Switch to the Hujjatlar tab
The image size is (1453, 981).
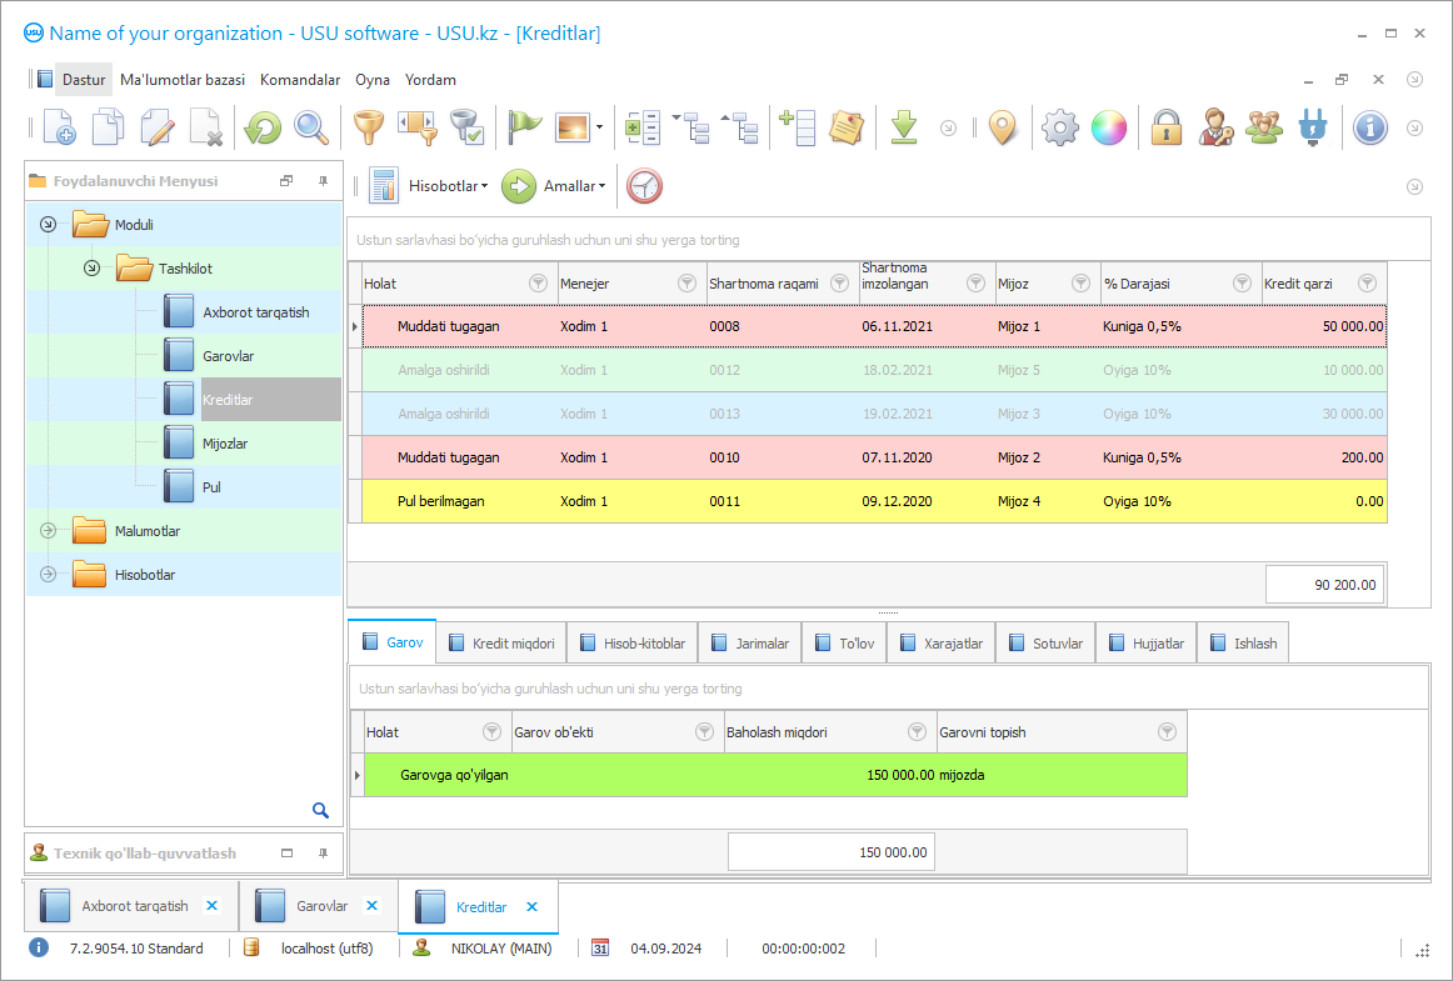tap(1147, 643)
